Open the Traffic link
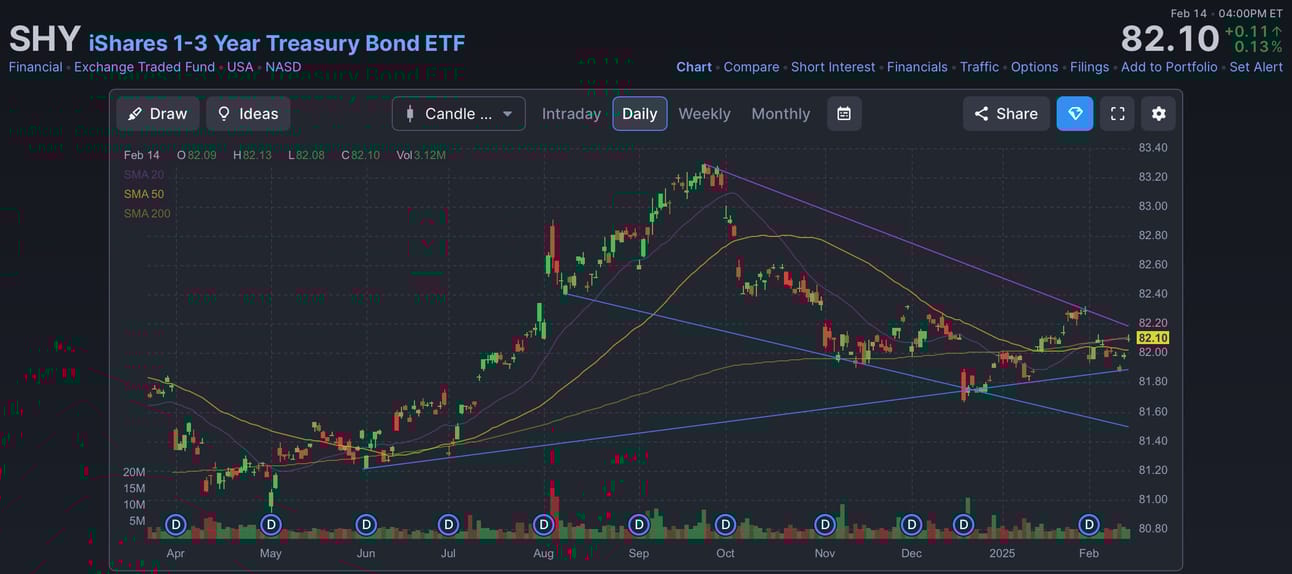The width and height of the screenshot is (1292, 574). pyautogui.click(x=979, y=67)
